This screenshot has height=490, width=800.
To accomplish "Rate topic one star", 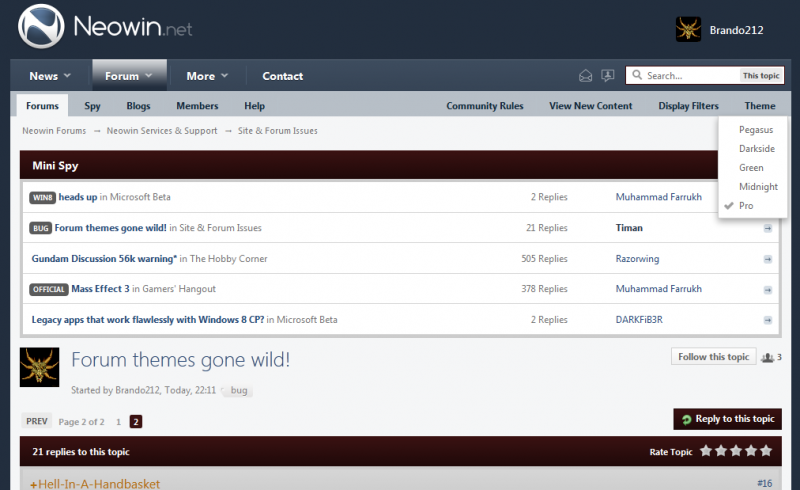I will (706, 451).
